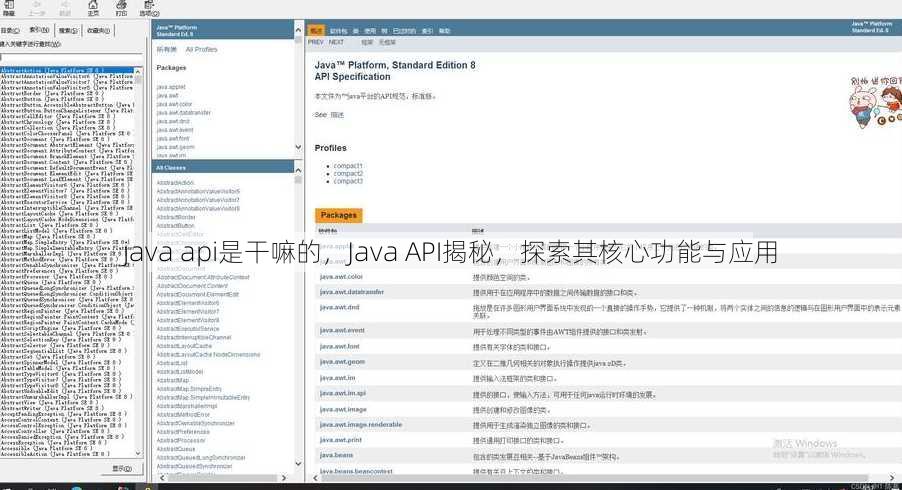Open java.awt.event in left packages frame
The image size is (902, 490).
pyautogui.click(x=175, y=131)
